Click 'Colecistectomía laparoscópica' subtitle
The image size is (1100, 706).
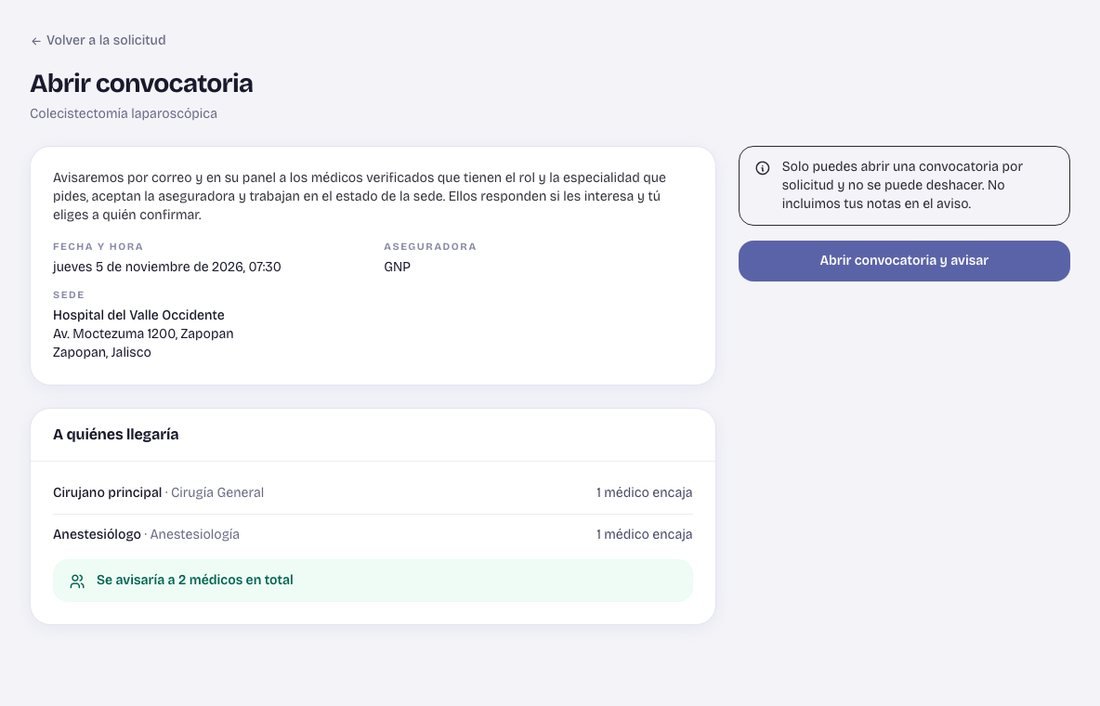pos(123,114)
